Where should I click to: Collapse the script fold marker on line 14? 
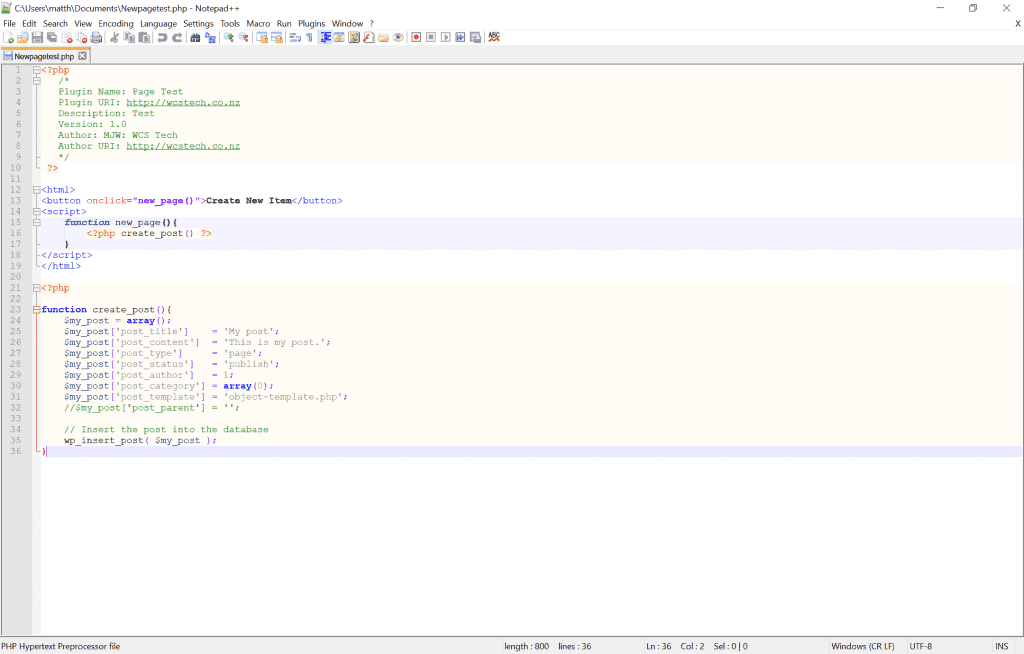tap(37, 212)
